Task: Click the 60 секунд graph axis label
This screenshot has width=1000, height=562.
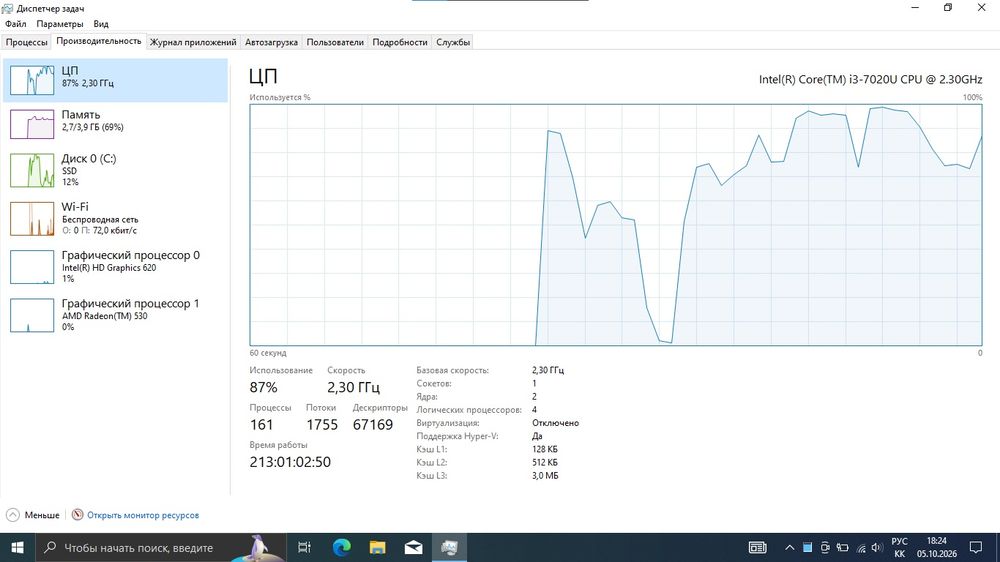Action: 268,353
